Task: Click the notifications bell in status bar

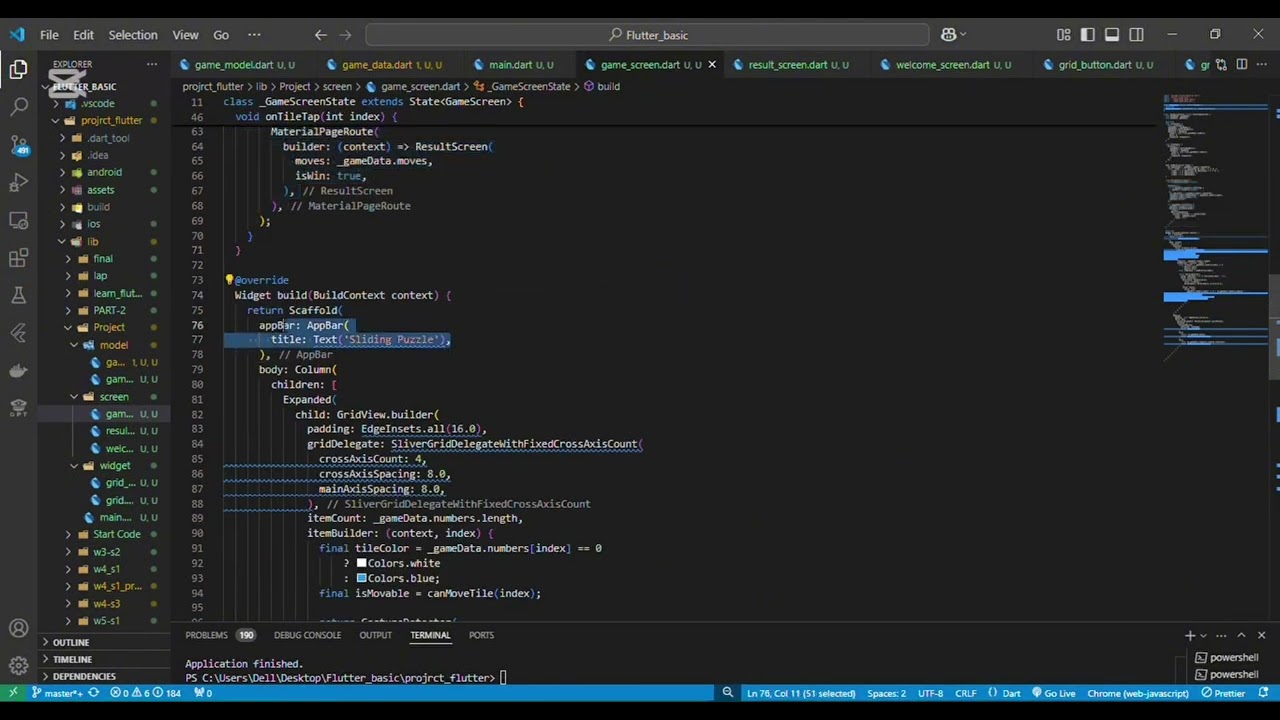Action: [1263, 693]
